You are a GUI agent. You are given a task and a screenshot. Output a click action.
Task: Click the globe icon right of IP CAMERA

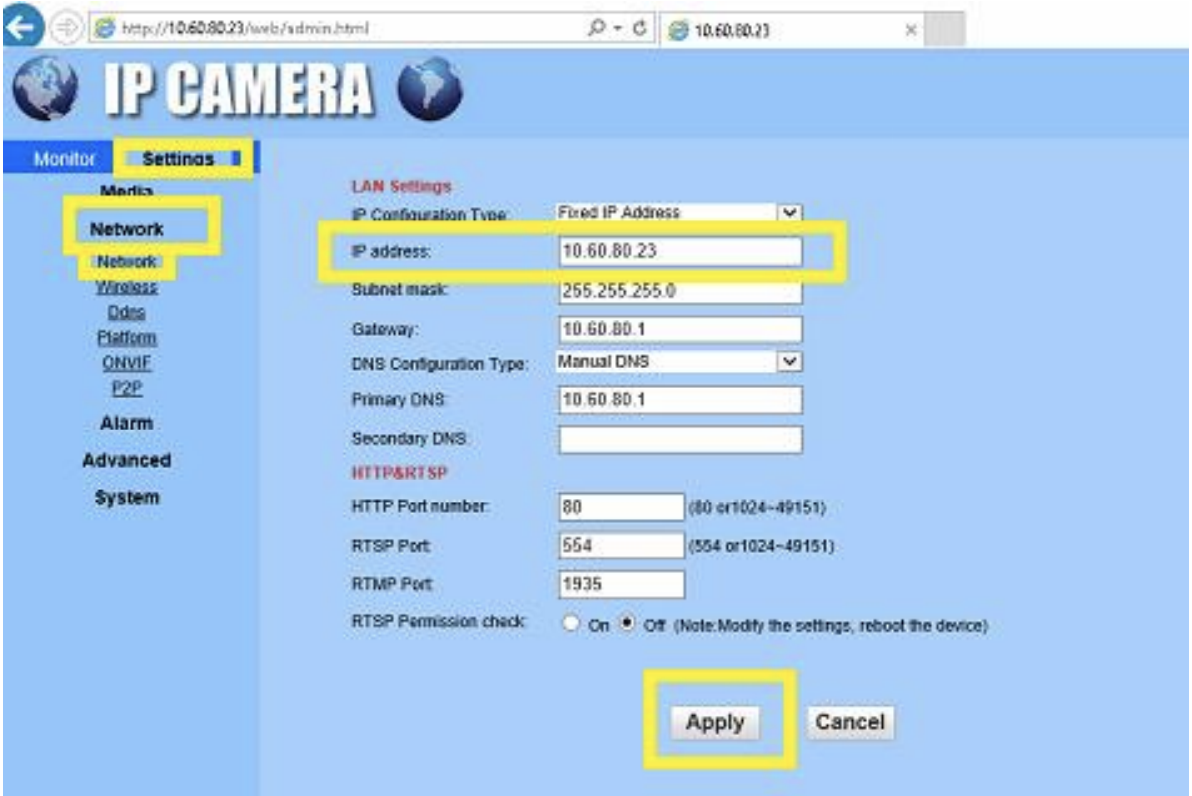pos(429,92)
